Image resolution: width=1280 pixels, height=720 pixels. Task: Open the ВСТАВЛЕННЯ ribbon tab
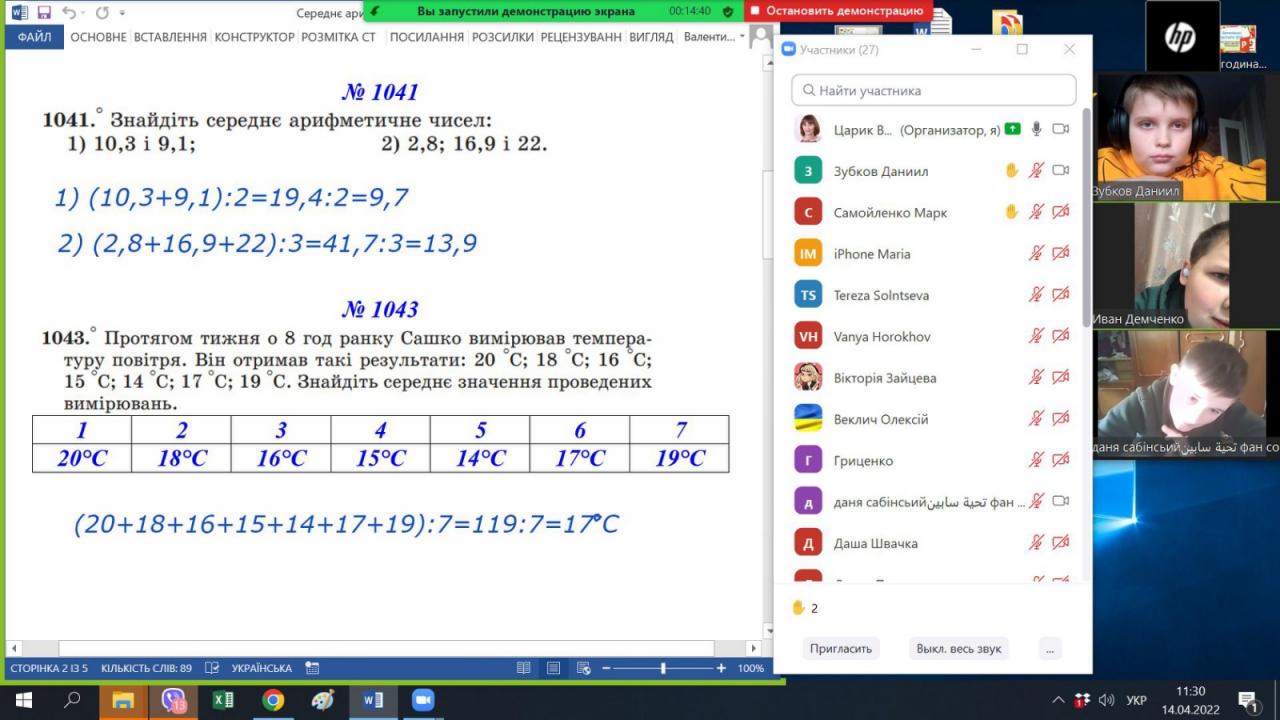(171, 37)
